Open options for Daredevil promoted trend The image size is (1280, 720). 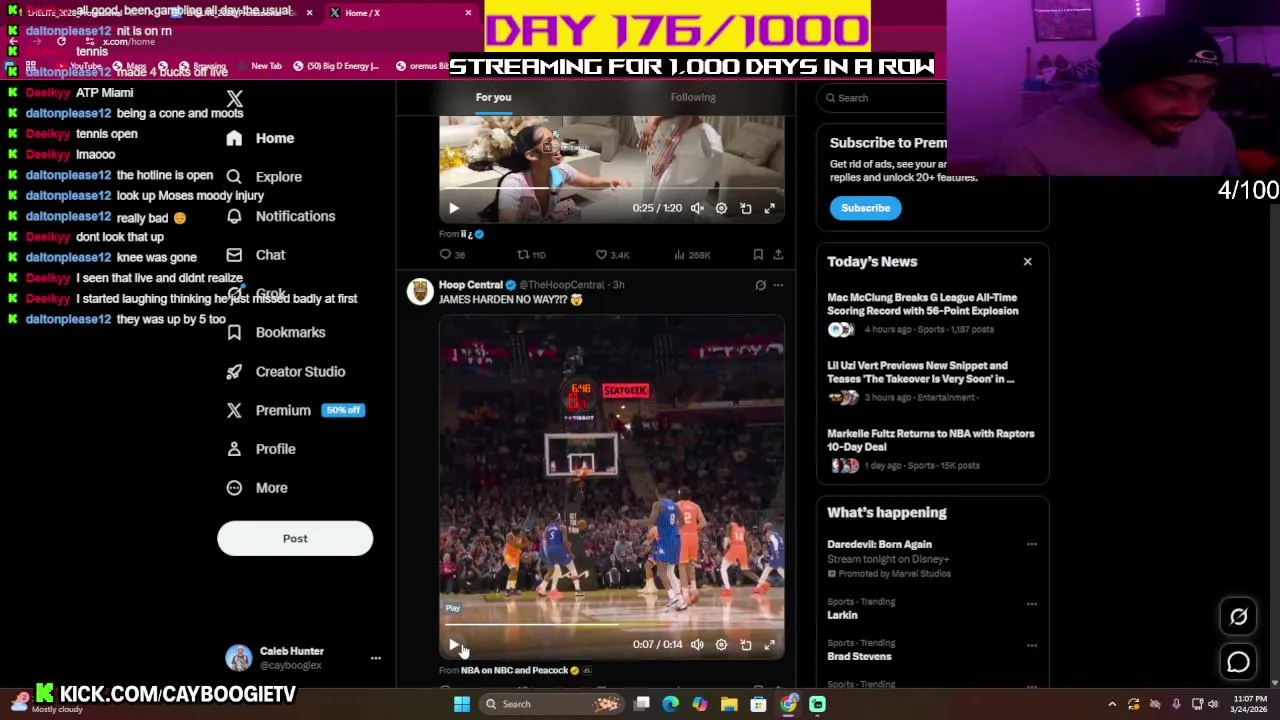click(x=1031, y=545)
